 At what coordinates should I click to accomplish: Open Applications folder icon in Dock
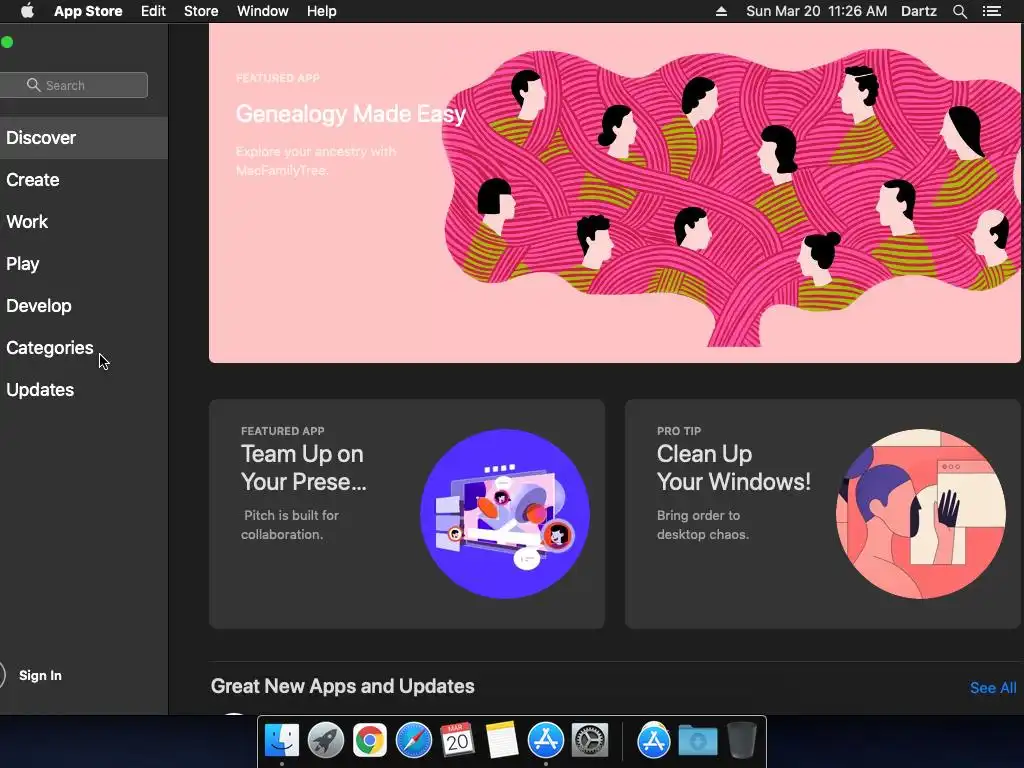[x=654, y=741]
